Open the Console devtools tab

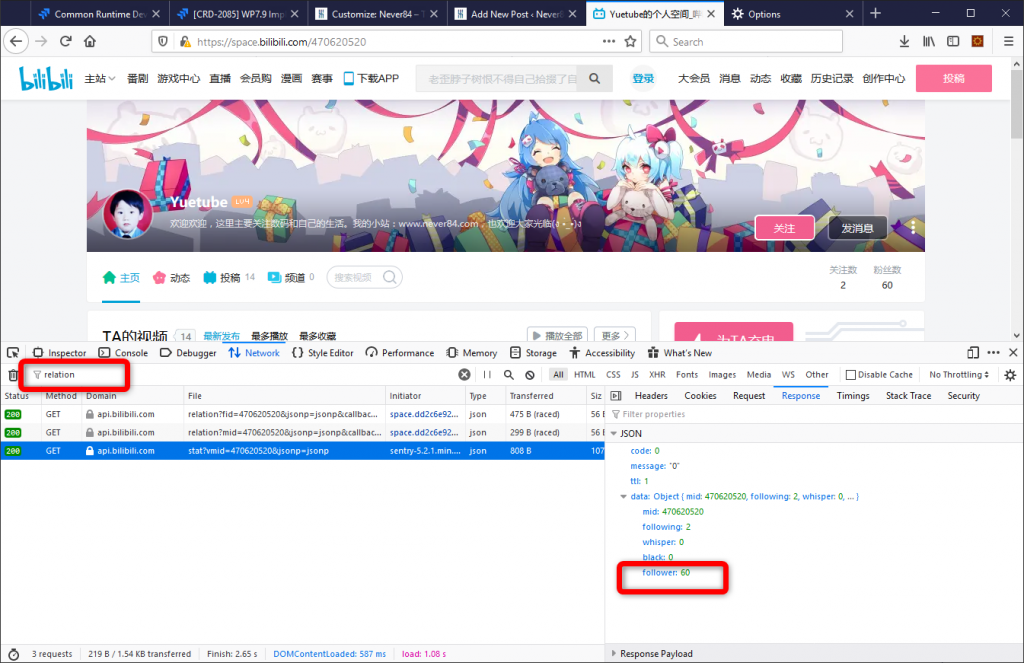tap(124, 353)
